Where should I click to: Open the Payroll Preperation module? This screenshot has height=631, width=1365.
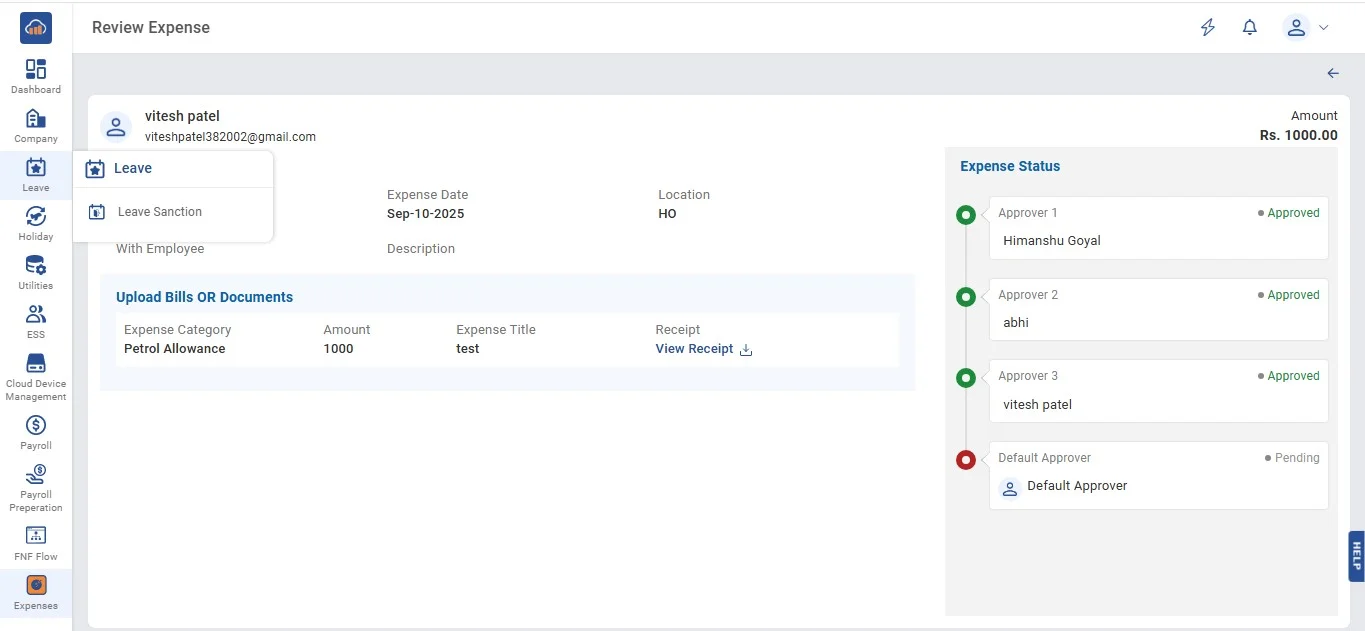click(x=36, y=487)
